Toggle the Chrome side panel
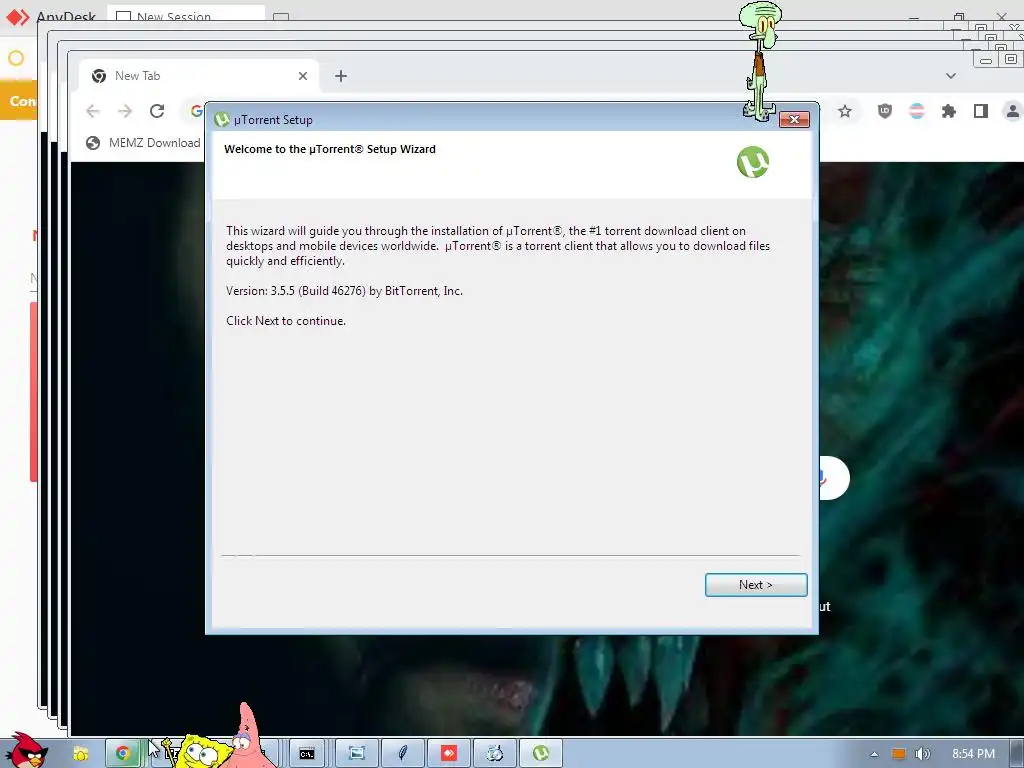The image size is (1024, 768). [980, 111]
